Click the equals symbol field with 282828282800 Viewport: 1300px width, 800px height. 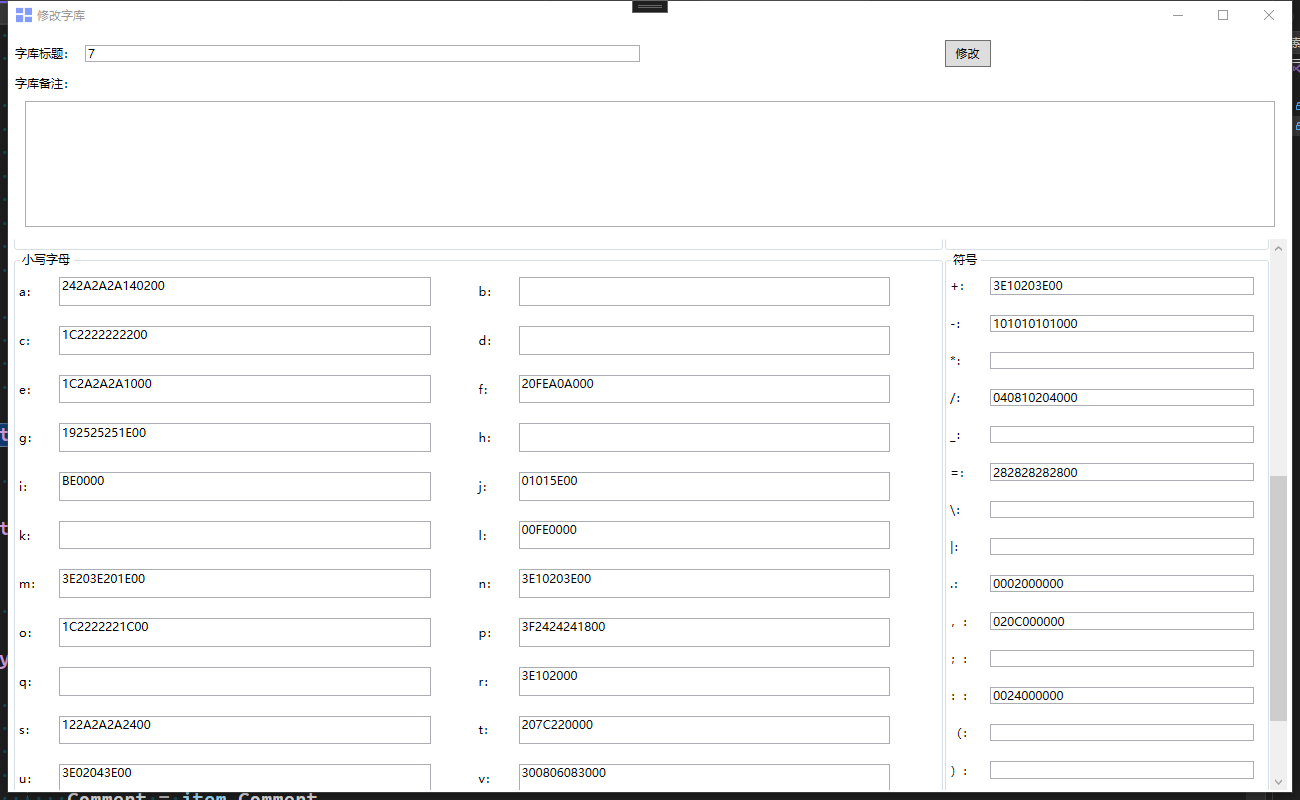1122,472
